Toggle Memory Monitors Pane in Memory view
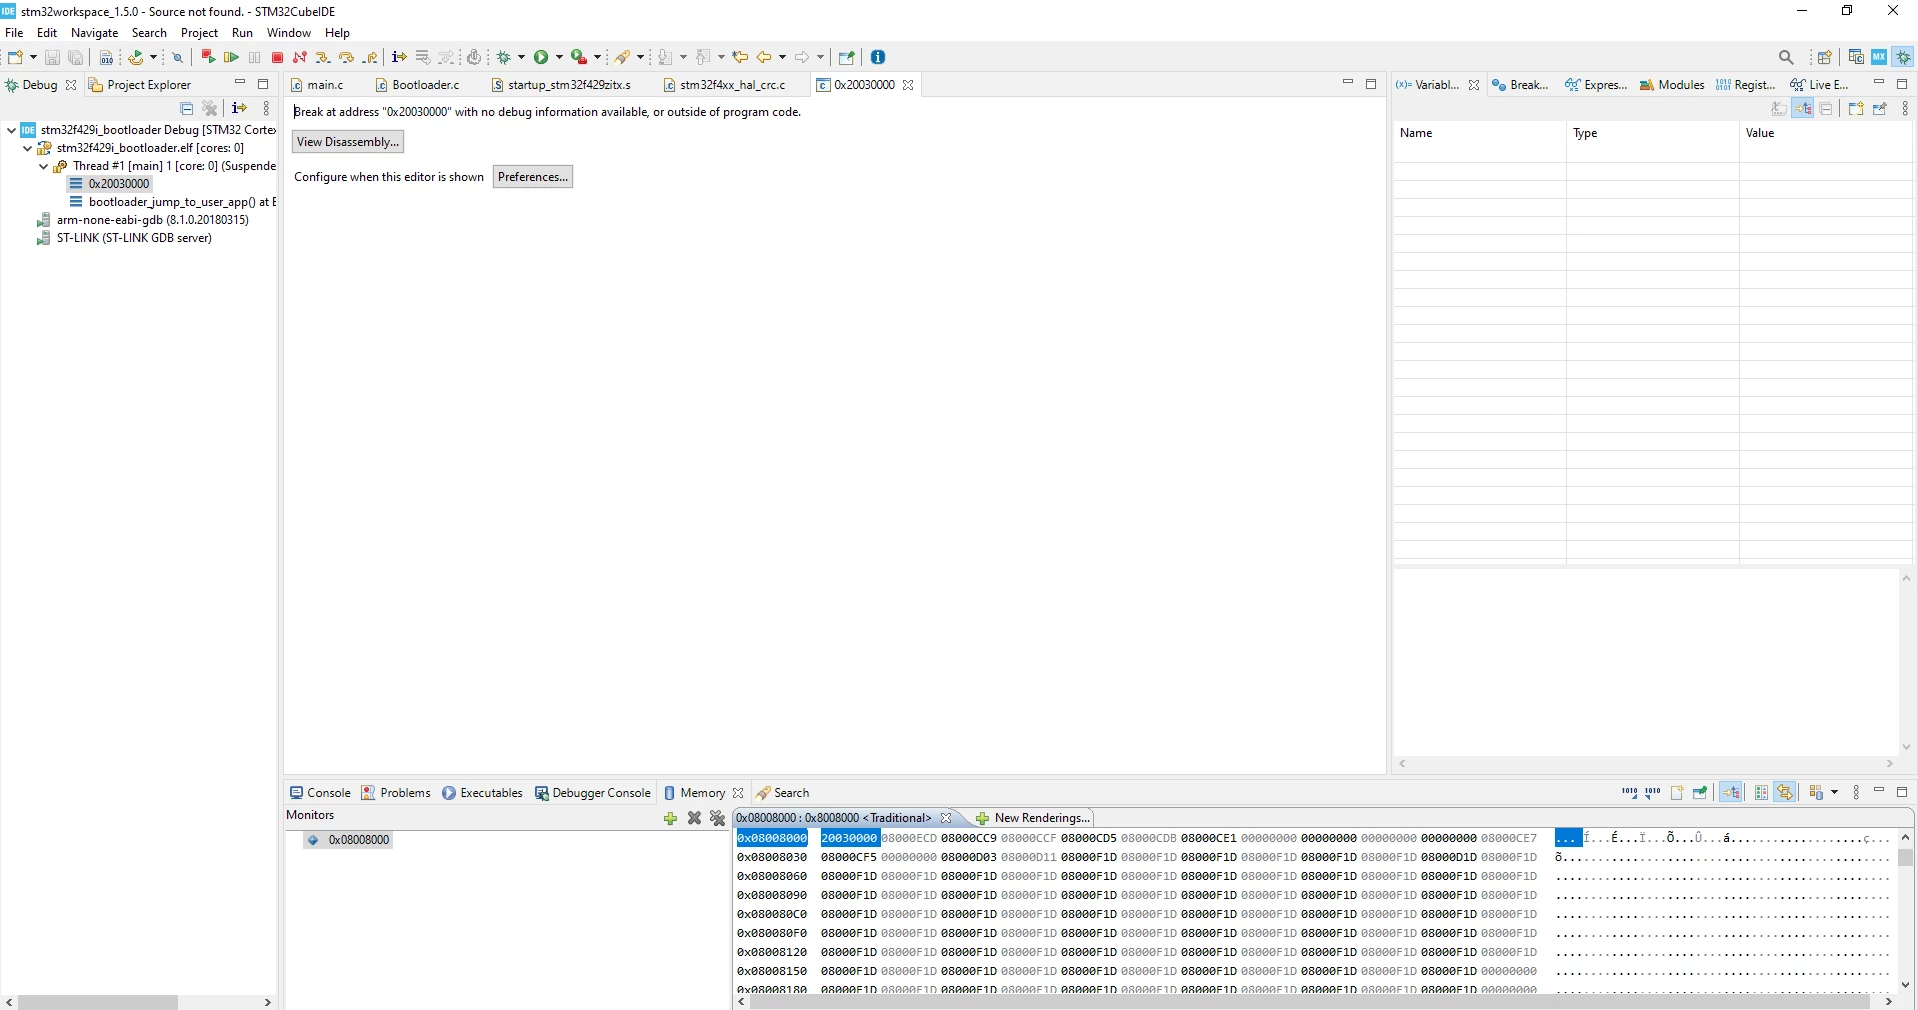1918x1010 pixels. pyautogui.click(x=1731, y=793)
